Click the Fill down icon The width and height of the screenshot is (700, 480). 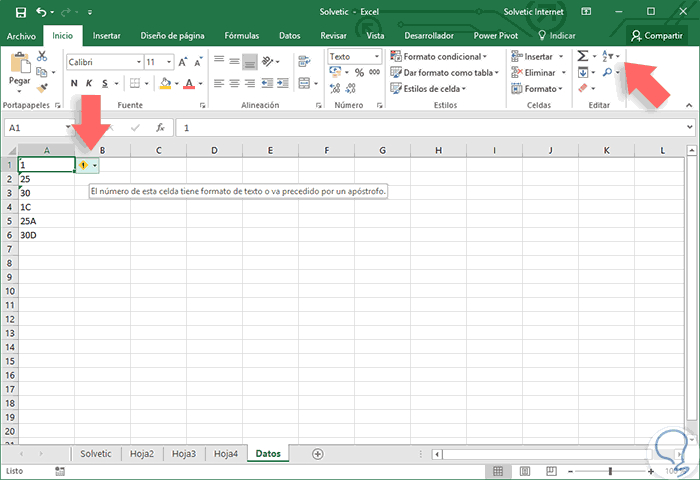(583, 72)
